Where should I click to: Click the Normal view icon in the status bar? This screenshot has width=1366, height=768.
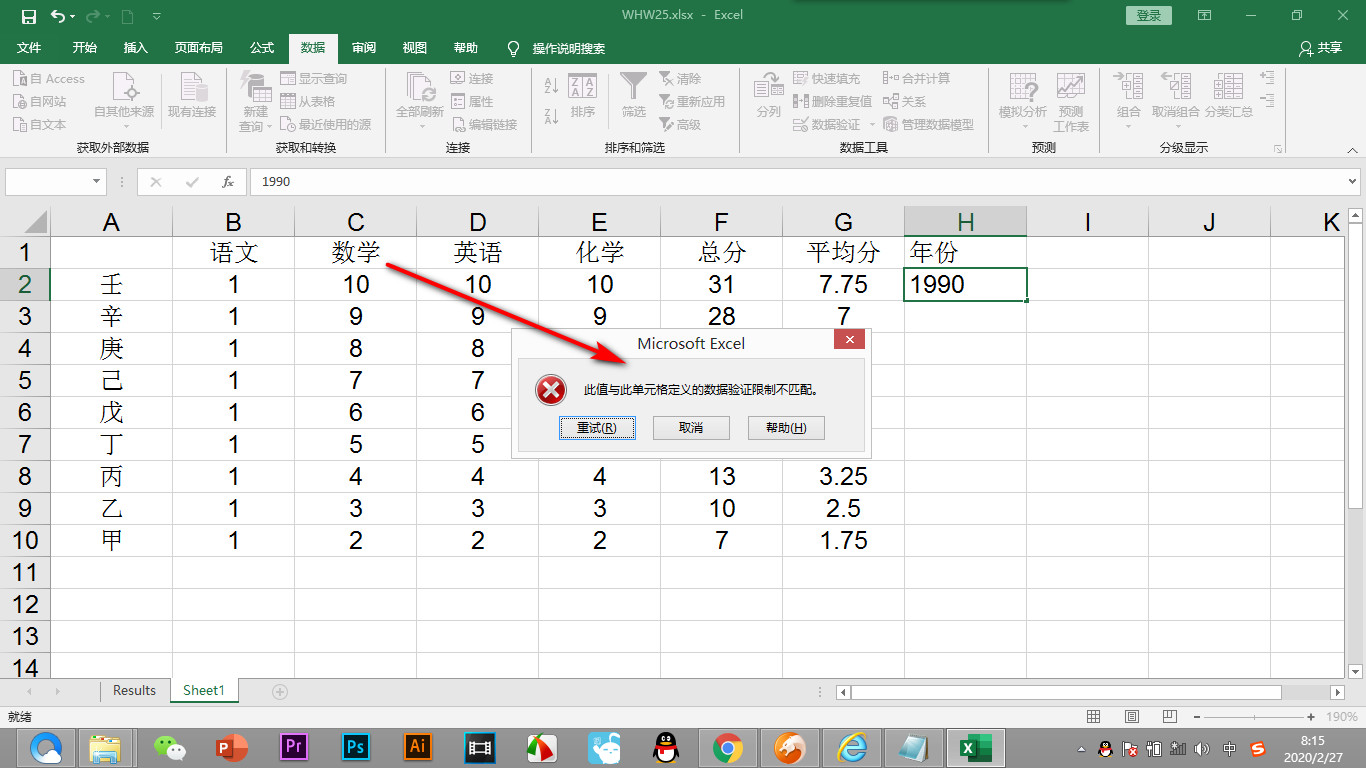coord(1094,717)
